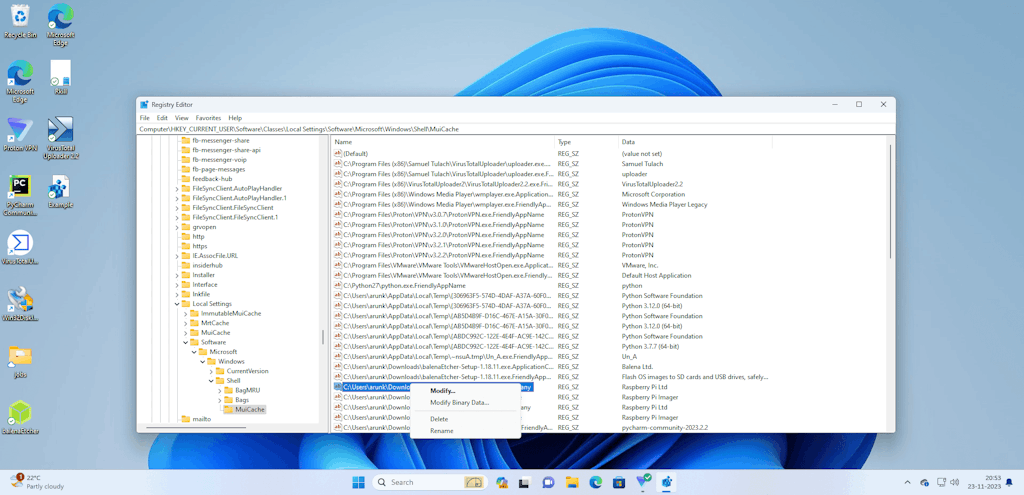Collapse the Local Settings key

(176, 304)
